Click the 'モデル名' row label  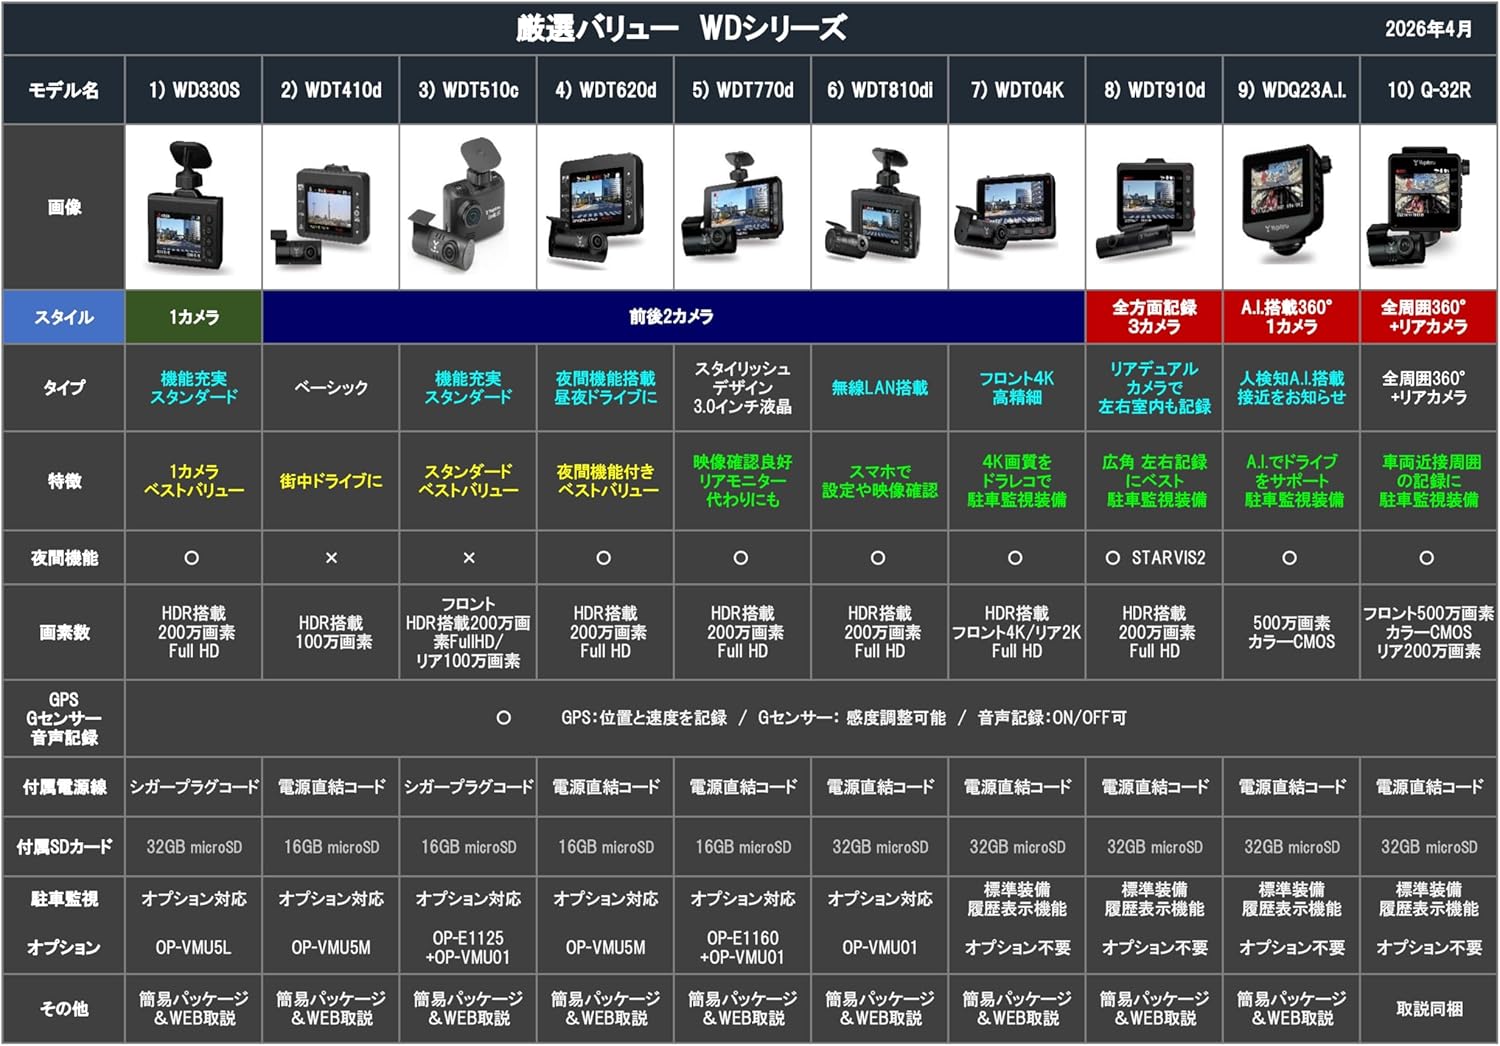64,90
